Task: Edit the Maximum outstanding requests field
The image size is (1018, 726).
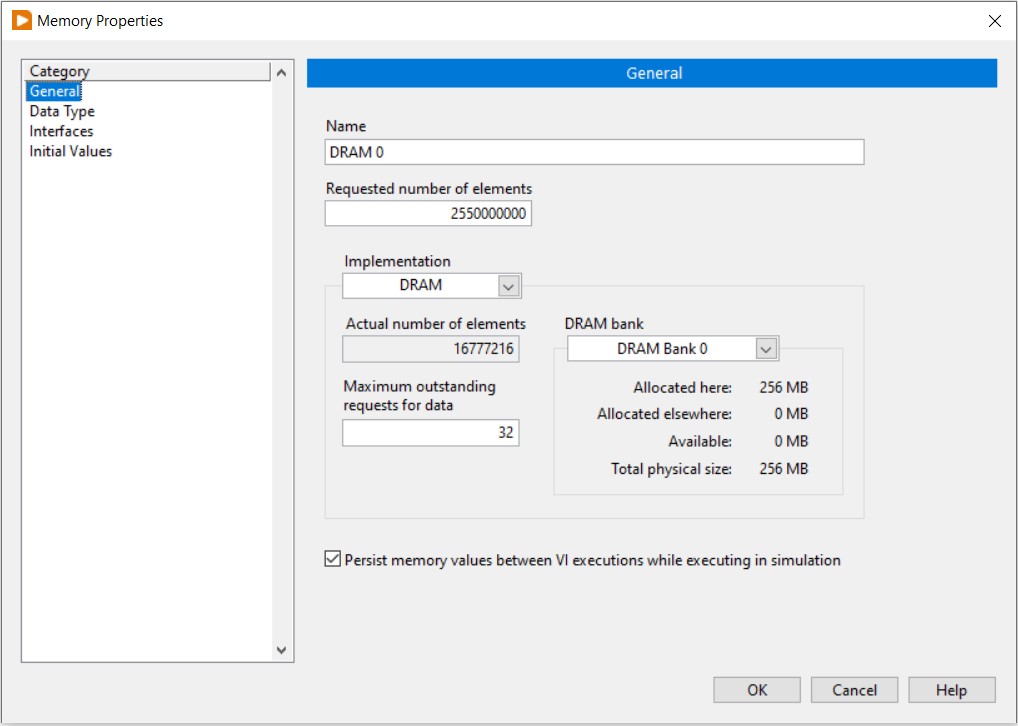Action: (430, 433)
